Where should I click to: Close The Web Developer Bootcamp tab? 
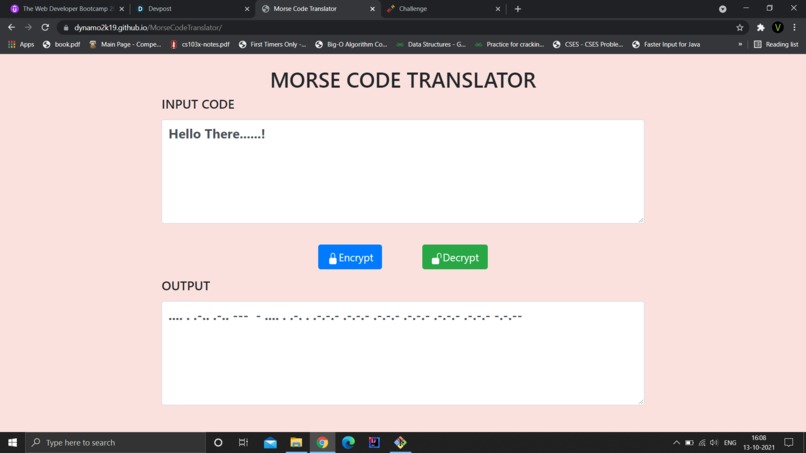[x=122, y=9]
